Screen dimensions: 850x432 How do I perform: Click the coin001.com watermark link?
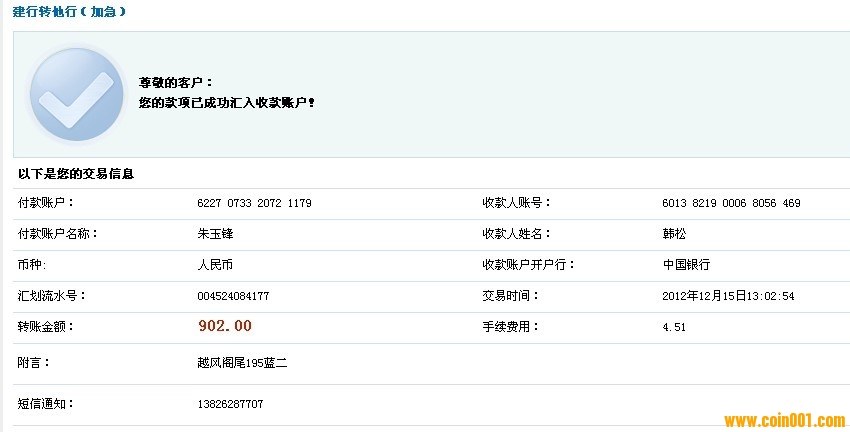pos(784,421)
